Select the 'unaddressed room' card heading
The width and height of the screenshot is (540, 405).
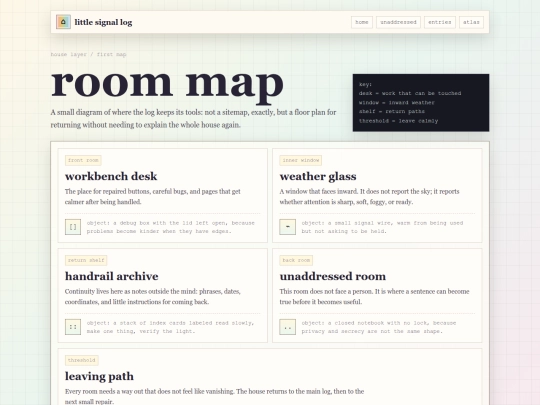click(333, 276)
